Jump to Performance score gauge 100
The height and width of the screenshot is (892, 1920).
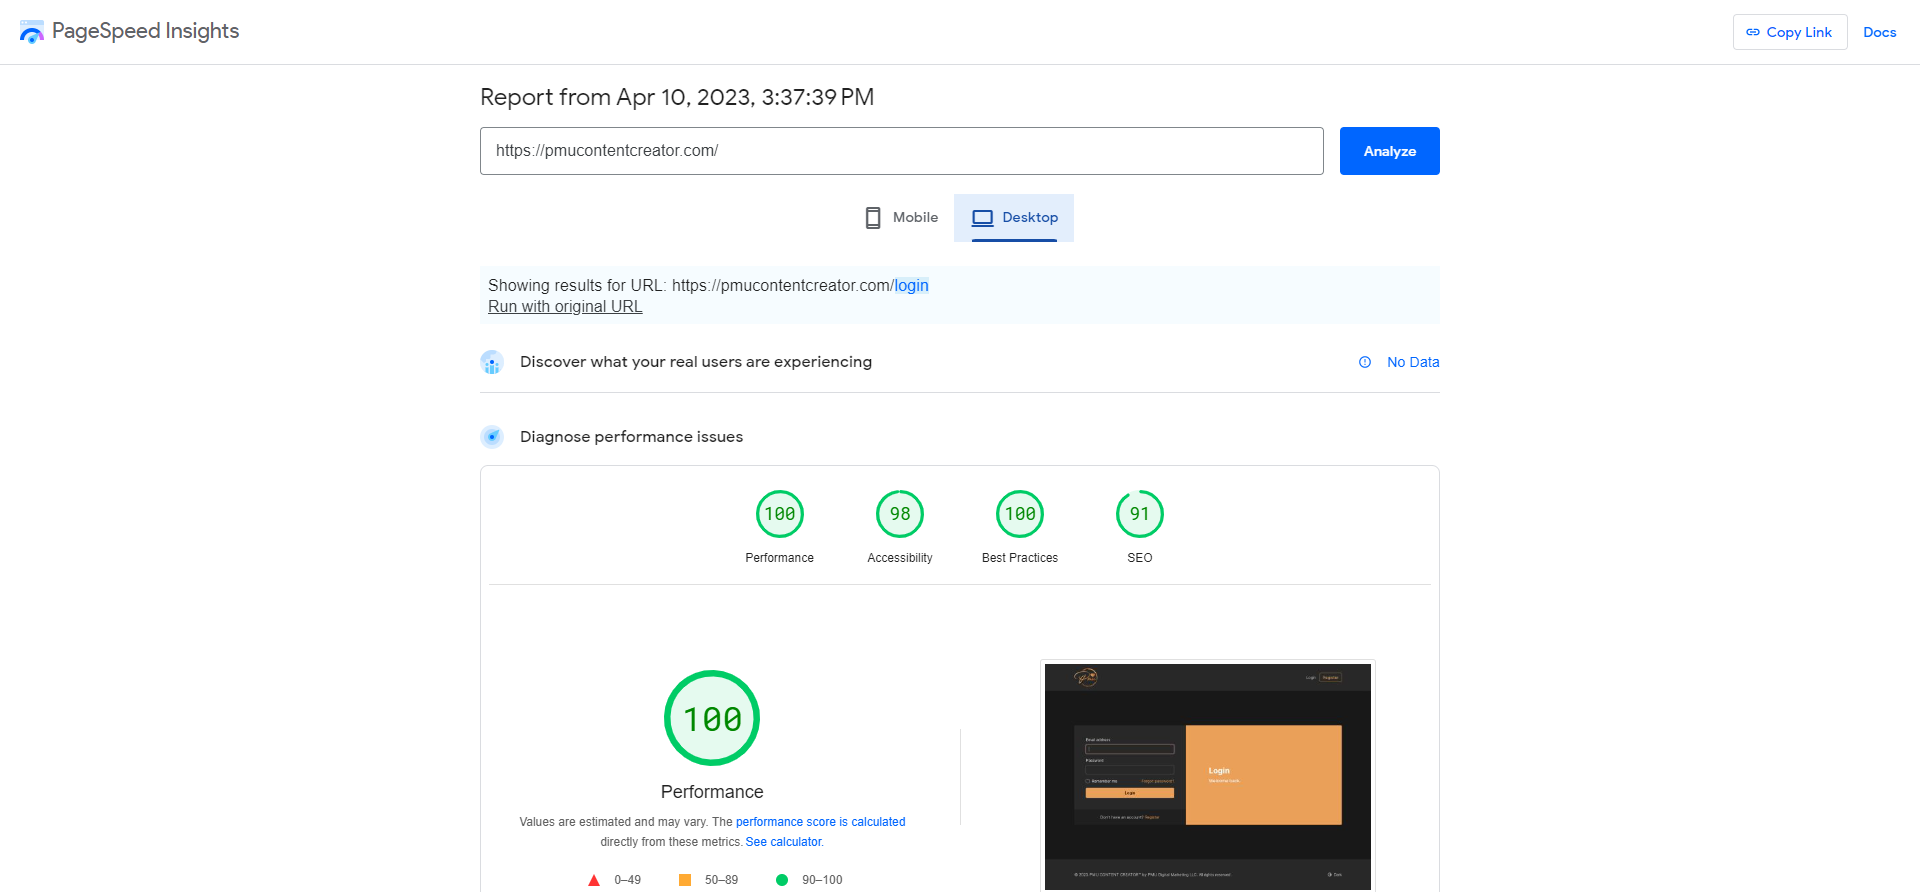[x=779, y=514]
